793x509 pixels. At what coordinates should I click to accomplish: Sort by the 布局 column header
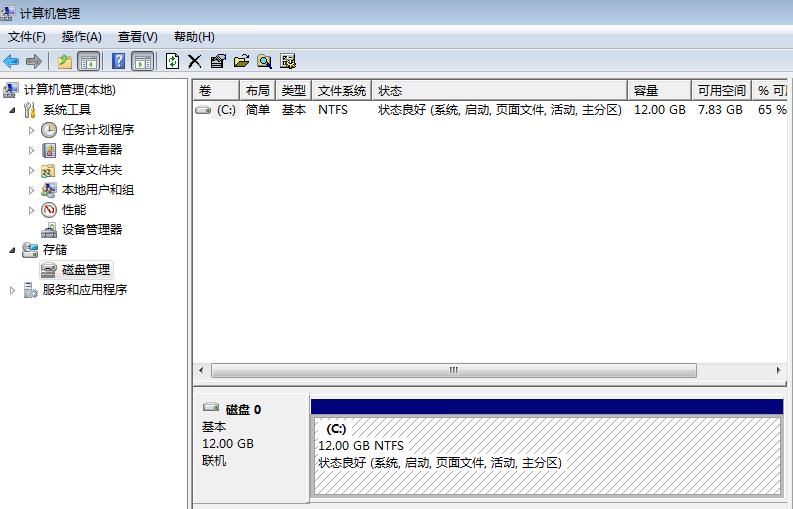click(257, 91)
